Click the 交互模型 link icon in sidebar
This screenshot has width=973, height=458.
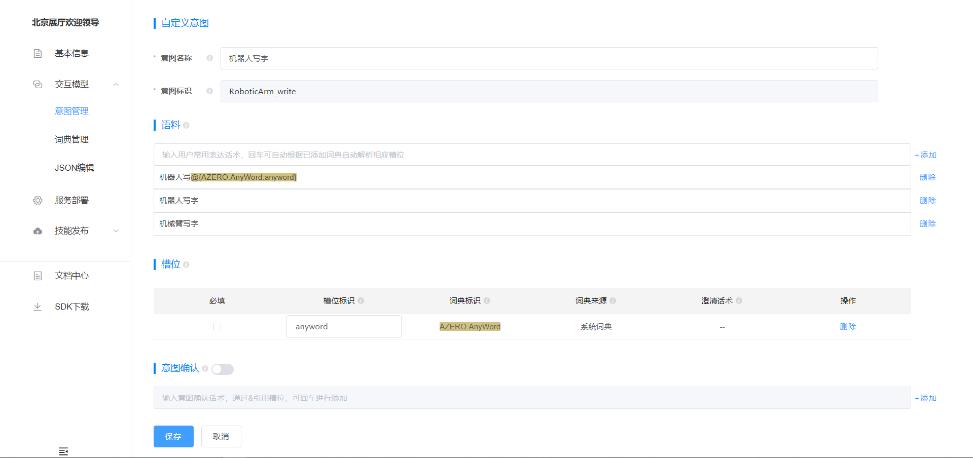pyautogui.click(x=37, y=84)
